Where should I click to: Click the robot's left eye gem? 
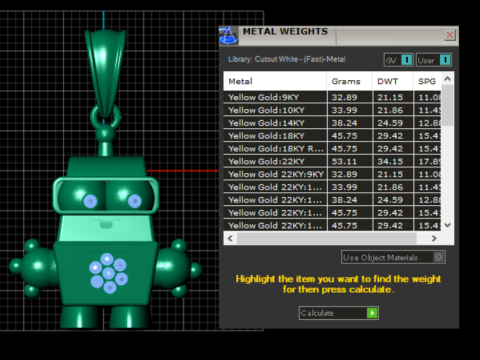tap(90, 201)
